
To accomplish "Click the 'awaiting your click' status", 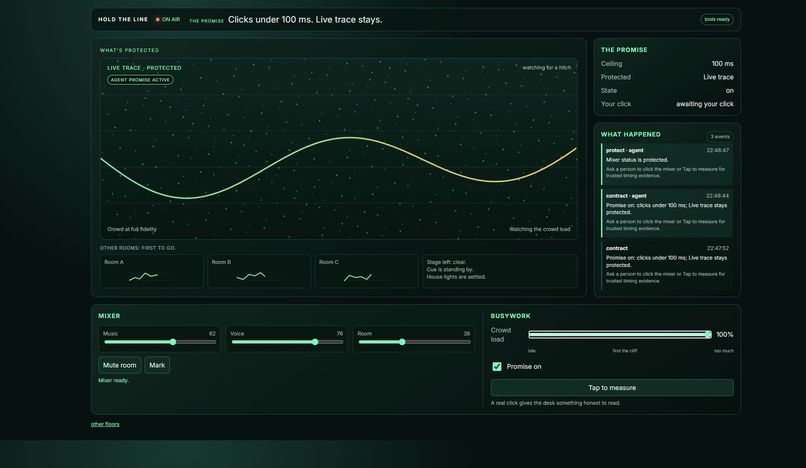I will pos(704,104).
